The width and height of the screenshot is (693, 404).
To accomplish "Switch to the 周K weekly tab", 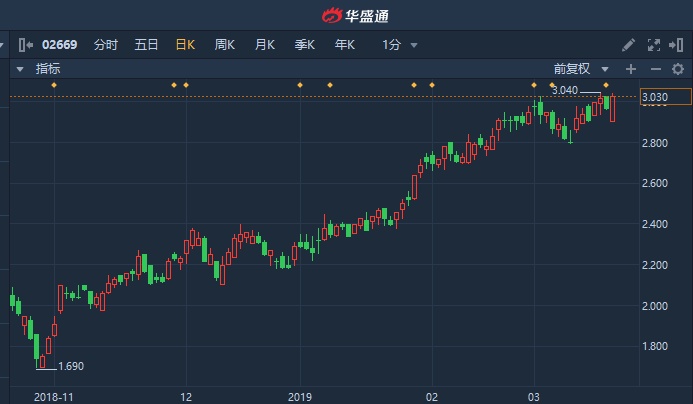I will tap(225, 45).
